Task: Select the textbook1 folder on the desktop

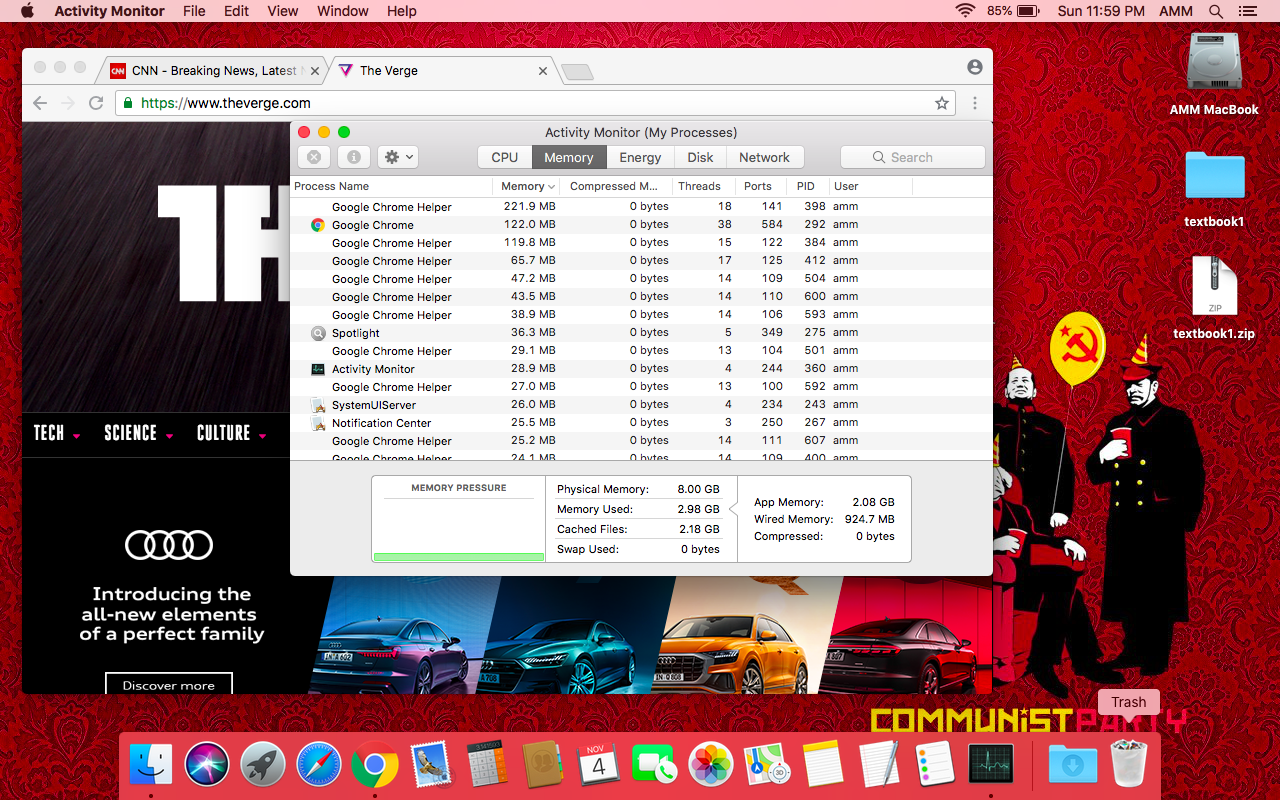Action: [1214, 178]
